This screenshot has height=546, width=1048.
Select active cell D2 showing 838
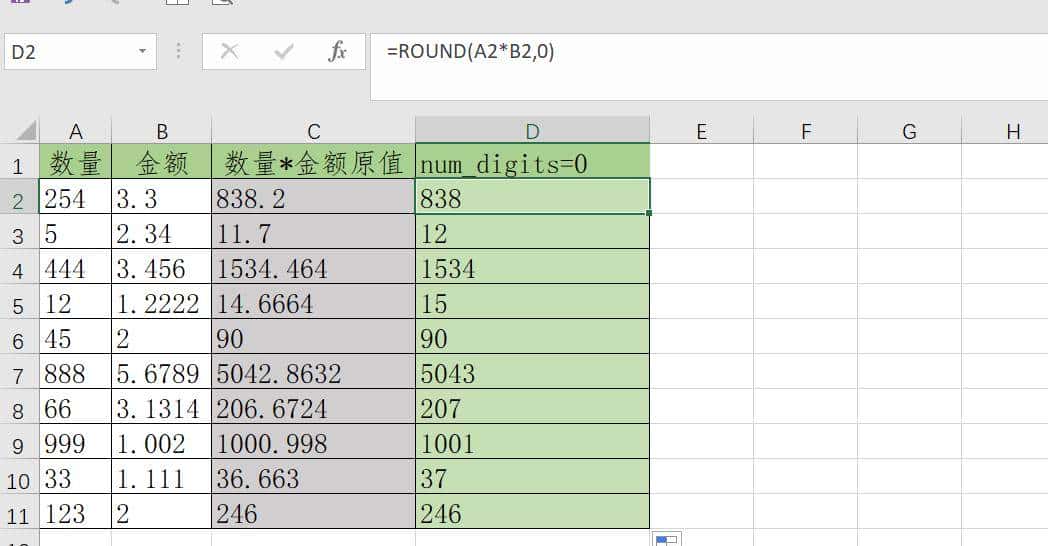pyautogui.click(x=533, y=196)
